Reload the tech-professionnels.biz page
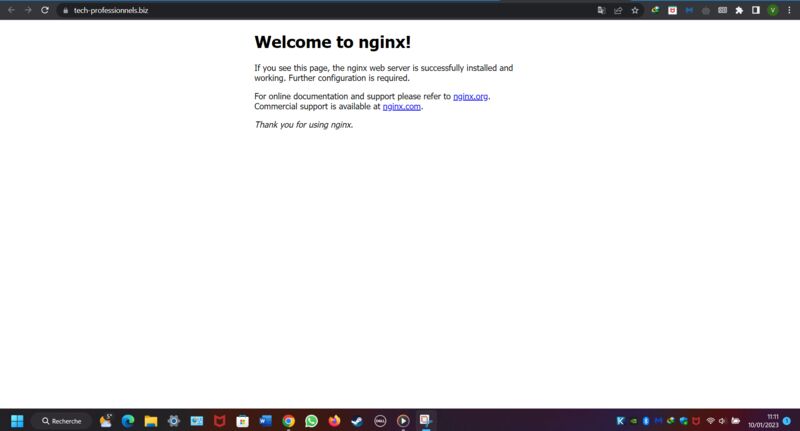 pyautogui.click(x=45, y=10)
